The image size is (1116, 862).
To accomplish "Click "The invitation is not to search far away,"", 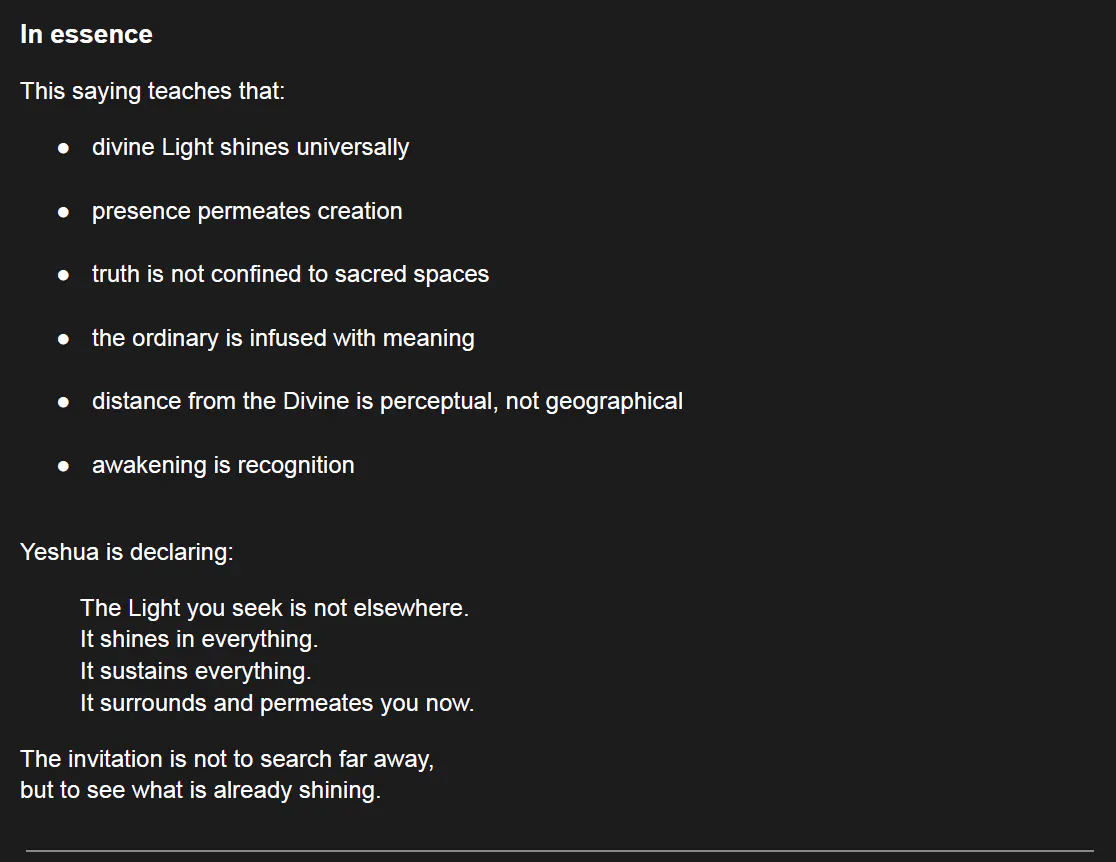I will coord(227,759).
